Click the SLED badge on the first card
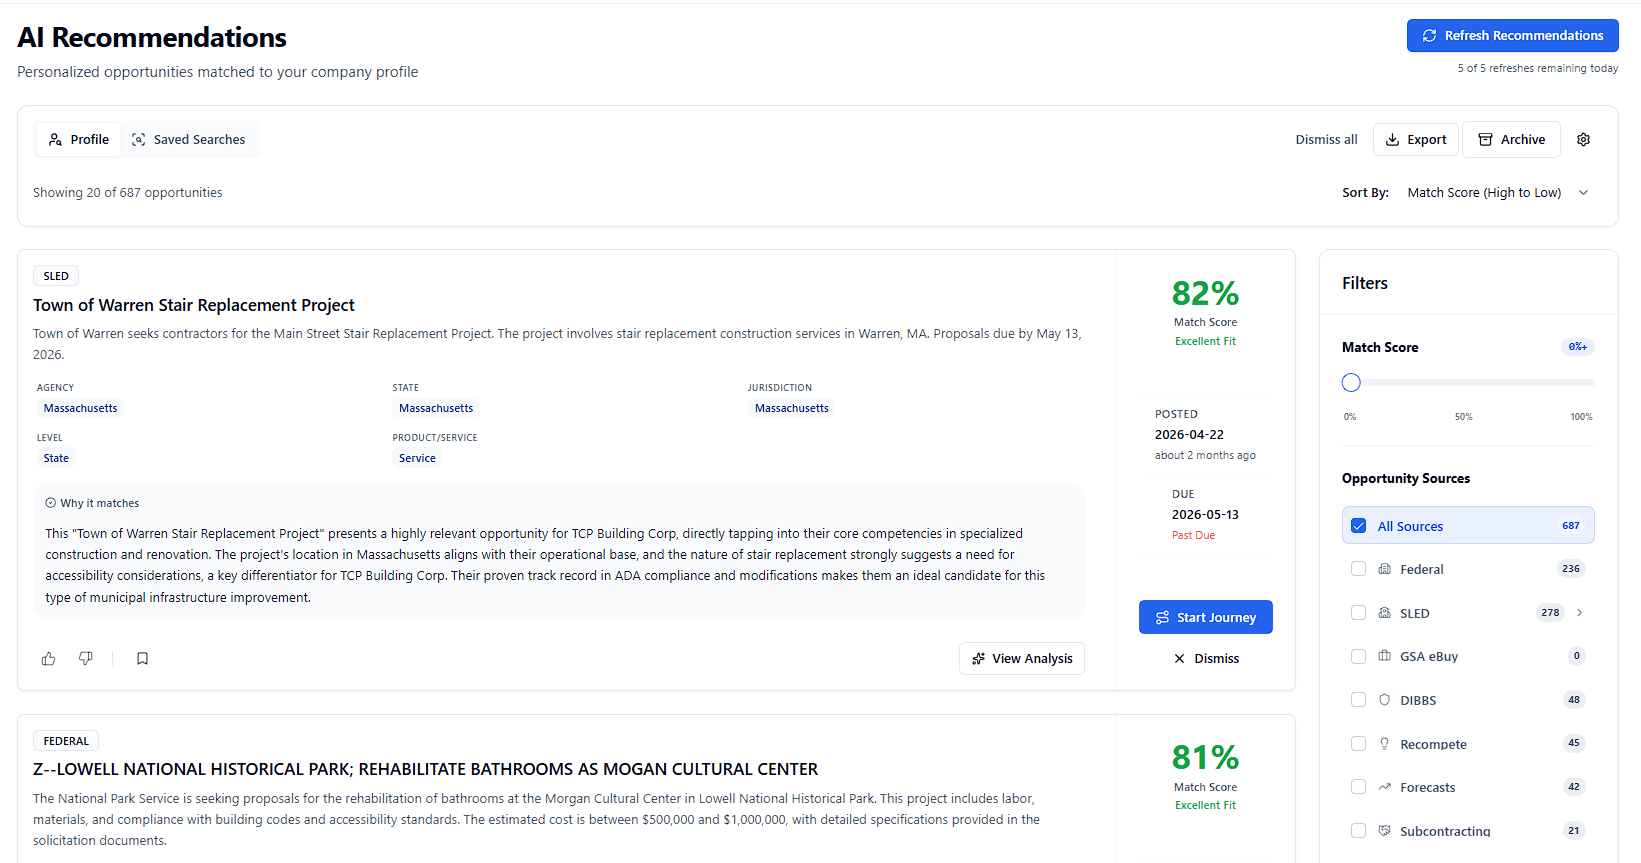 [56, 276]
